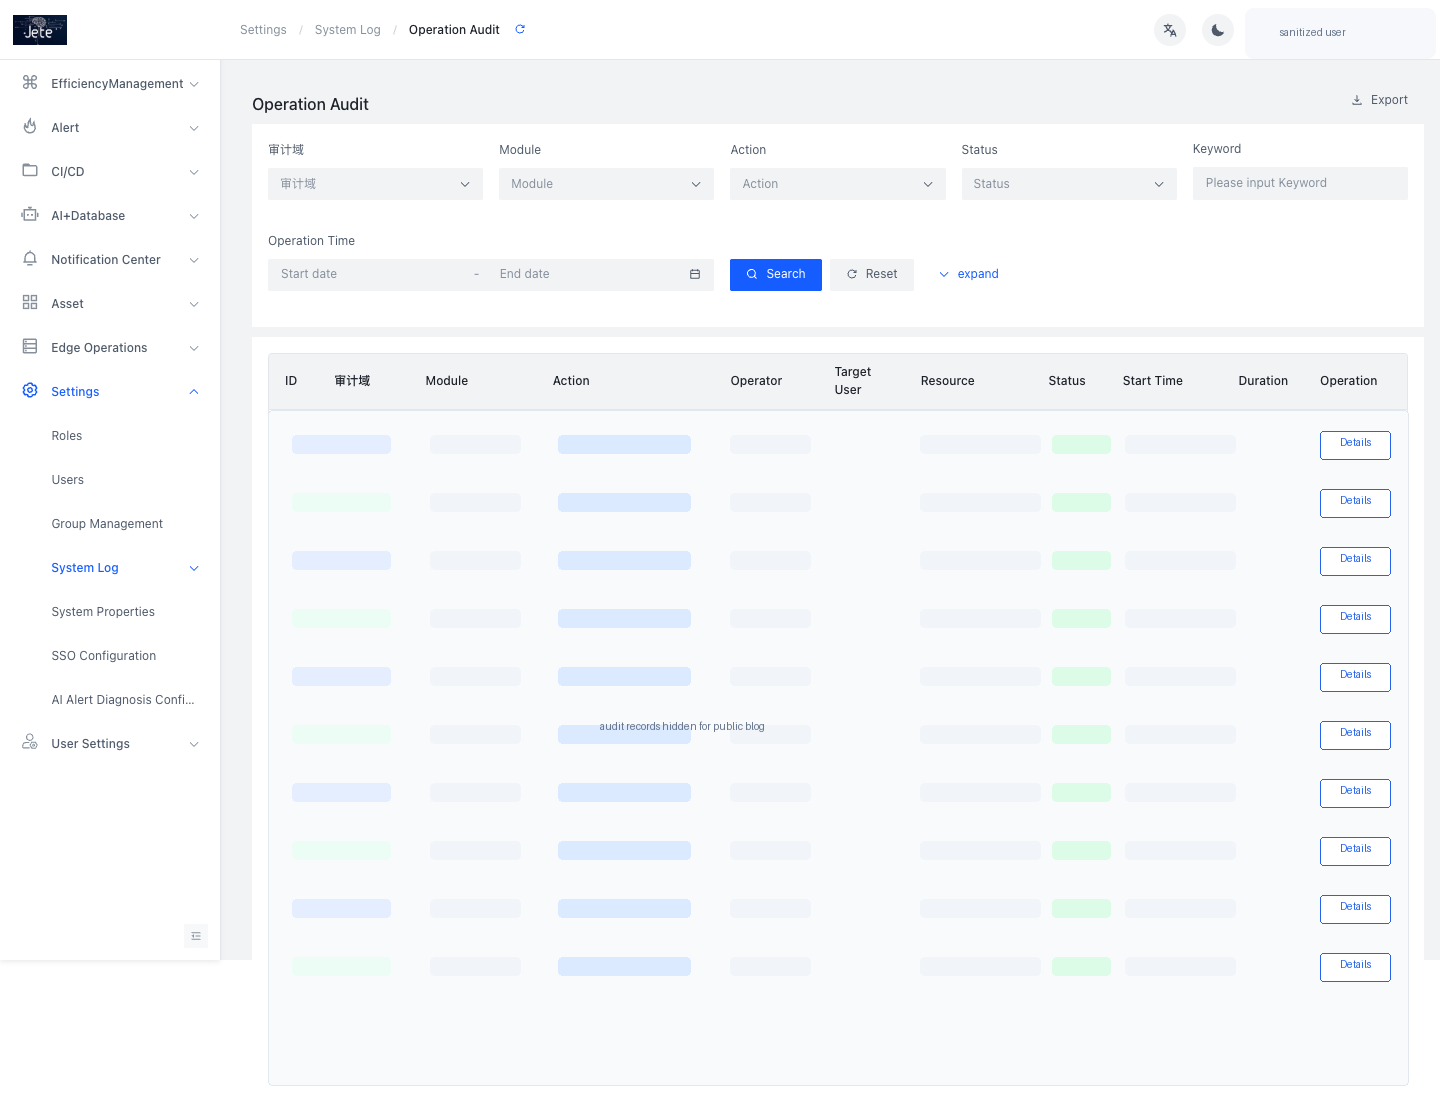Click the Jete logo
Image resolution: width=1440 pixels, height=1109 pixels.
coord(40,30)
